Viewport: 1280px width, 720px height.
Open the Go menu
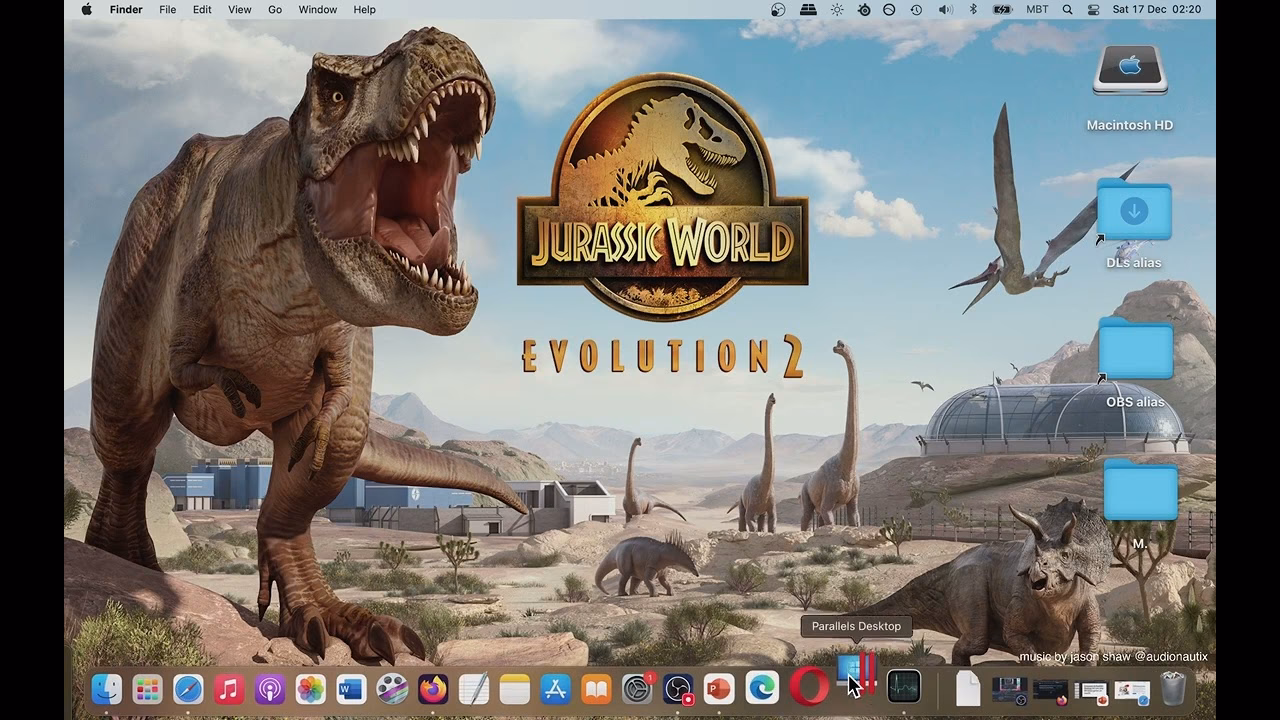[275, 9]
